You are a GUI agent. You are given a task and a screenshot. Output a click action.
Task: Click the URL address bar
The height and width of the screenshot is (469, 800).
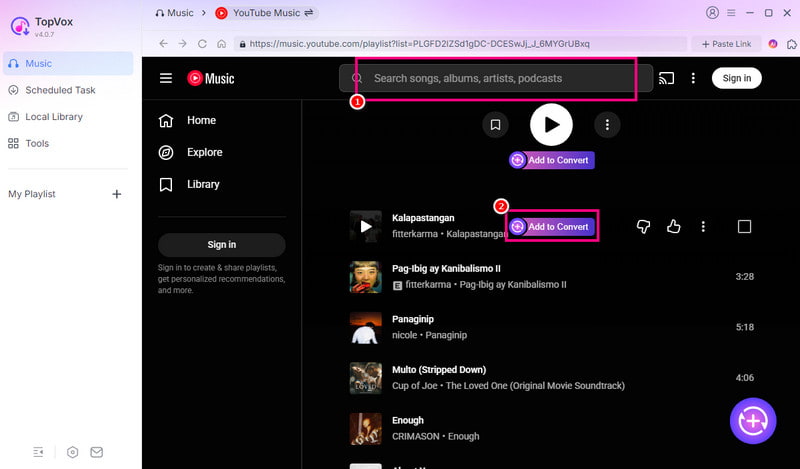[x=460, y=44]
